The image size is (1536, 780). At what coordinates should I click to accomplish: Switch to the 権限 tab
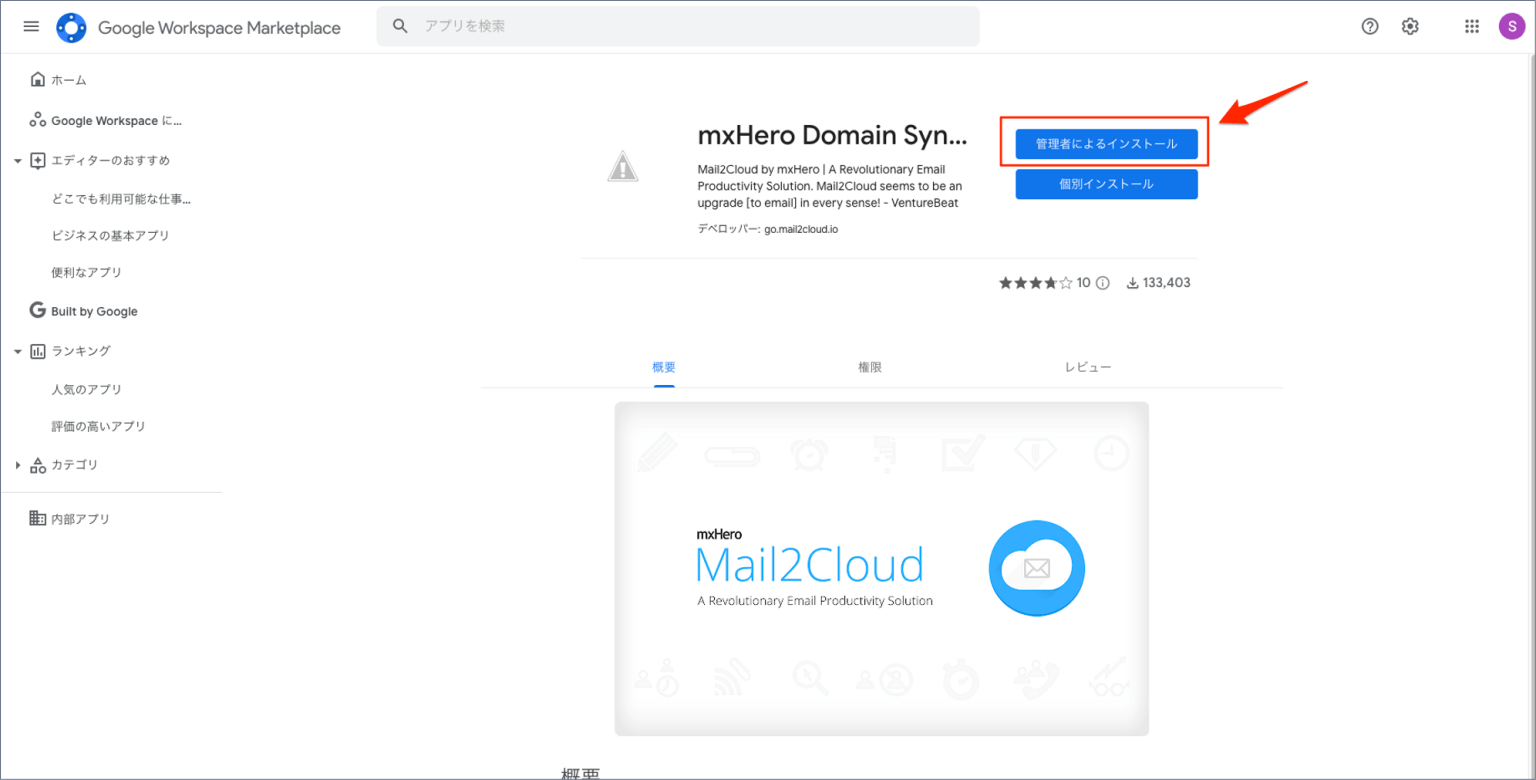(869, 367)
